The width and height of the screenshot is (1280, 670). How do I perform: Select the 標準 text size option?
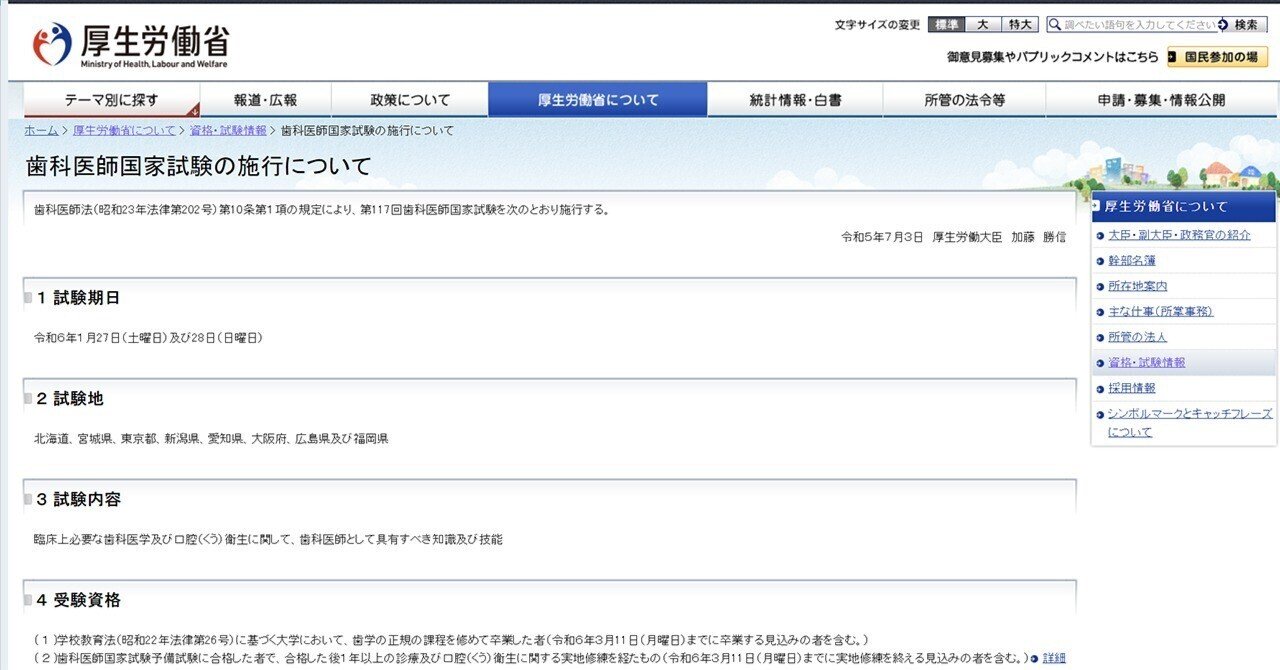click(x=946, y=24)
